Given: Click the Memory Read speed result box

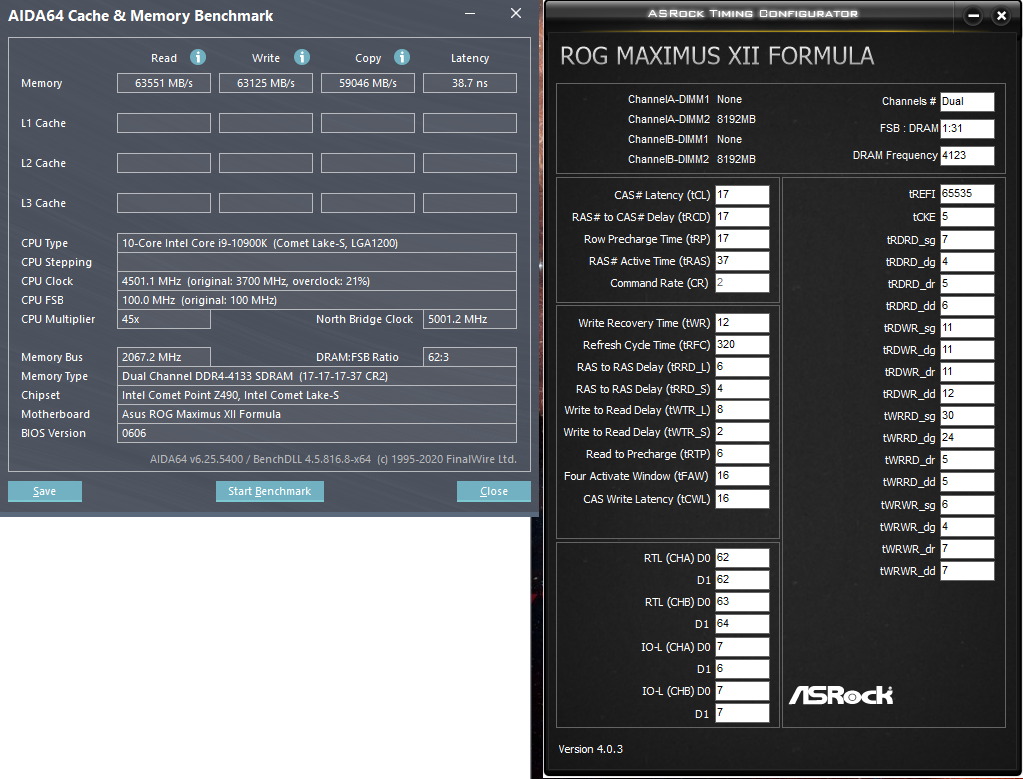Looking at the screenshot, I should pos(164,83).
